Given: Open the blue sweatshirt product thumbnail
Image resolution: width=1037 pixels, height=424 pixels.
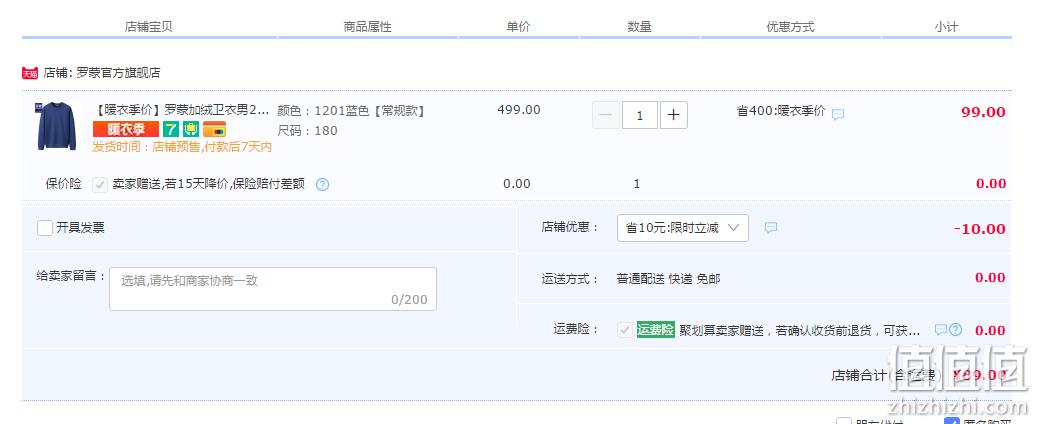Looking at the screenshot, I should tap(57, 126).
